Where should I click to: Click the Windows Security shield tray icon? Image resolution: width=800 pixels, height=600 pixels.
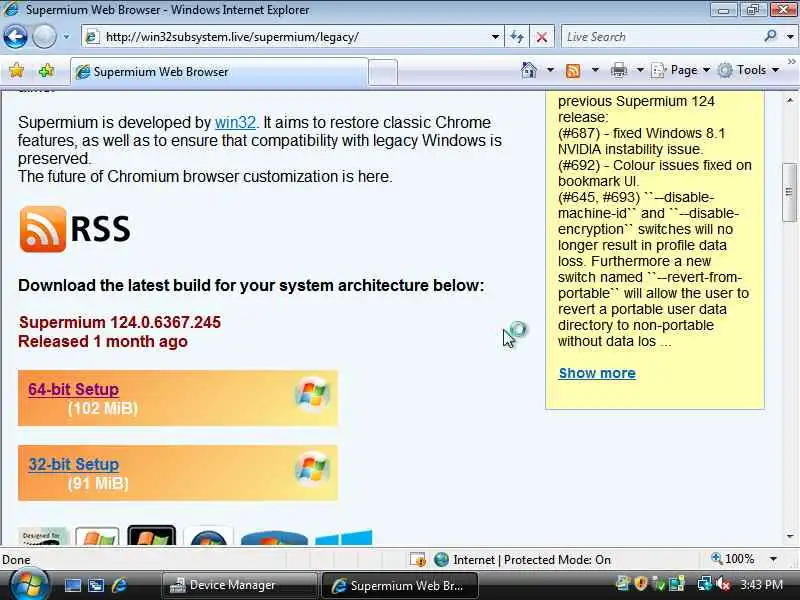[641, 583]
